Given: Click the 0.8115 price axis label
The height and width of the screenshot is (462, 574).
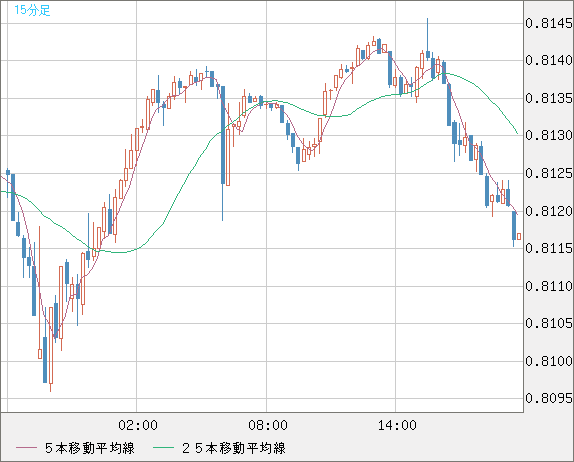Looking at the screenshot, I should [x=549, y=248].
